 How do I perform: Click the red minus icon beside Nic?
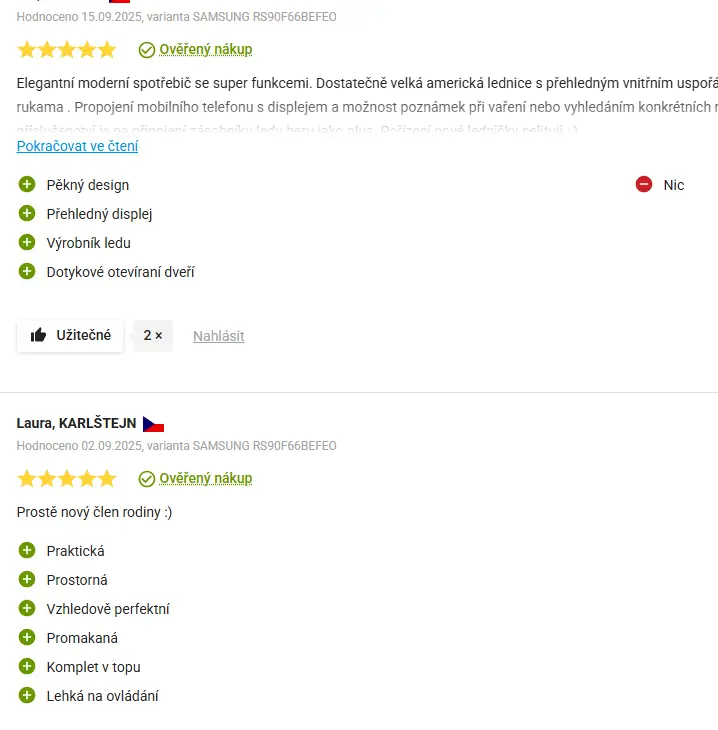pyautogui.click(x=644, y=185)
